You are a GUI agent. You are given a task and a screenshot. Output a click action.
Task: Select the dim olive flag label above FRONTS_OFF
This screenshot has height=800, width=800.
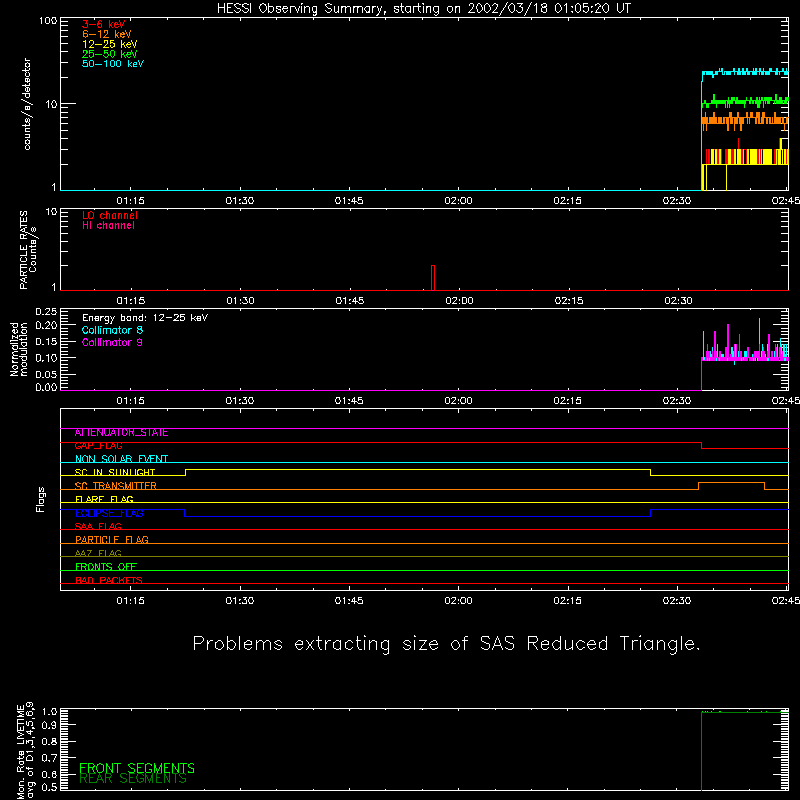tap(98, 553)
